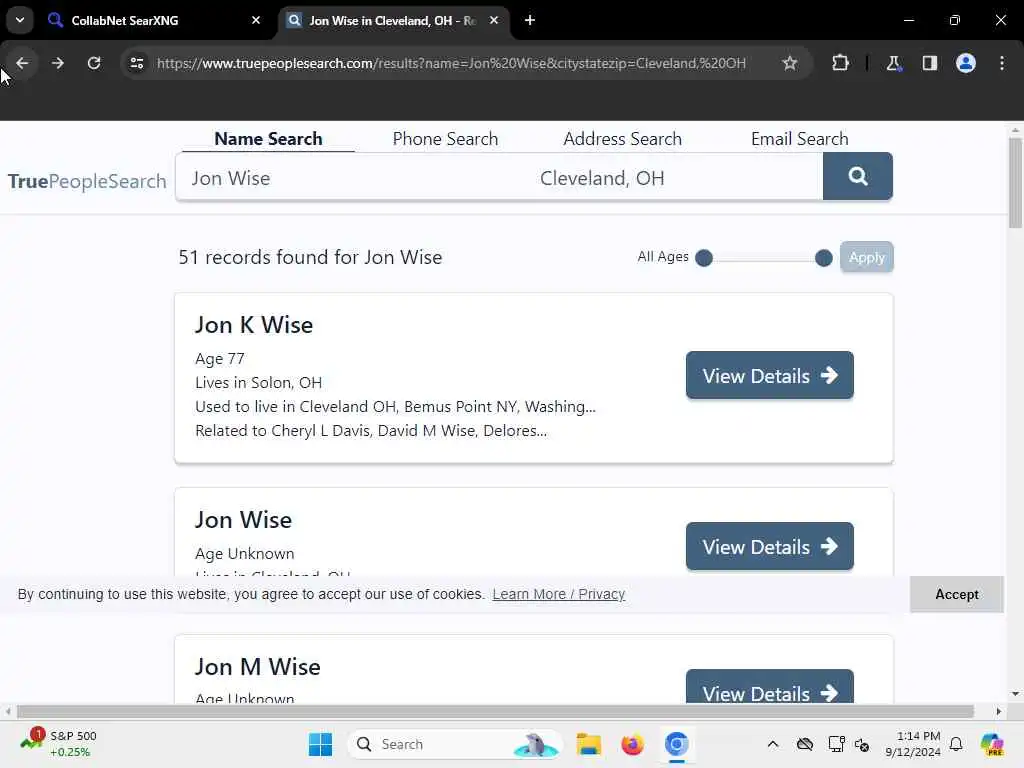Open a new browser tab

(530, 20)
